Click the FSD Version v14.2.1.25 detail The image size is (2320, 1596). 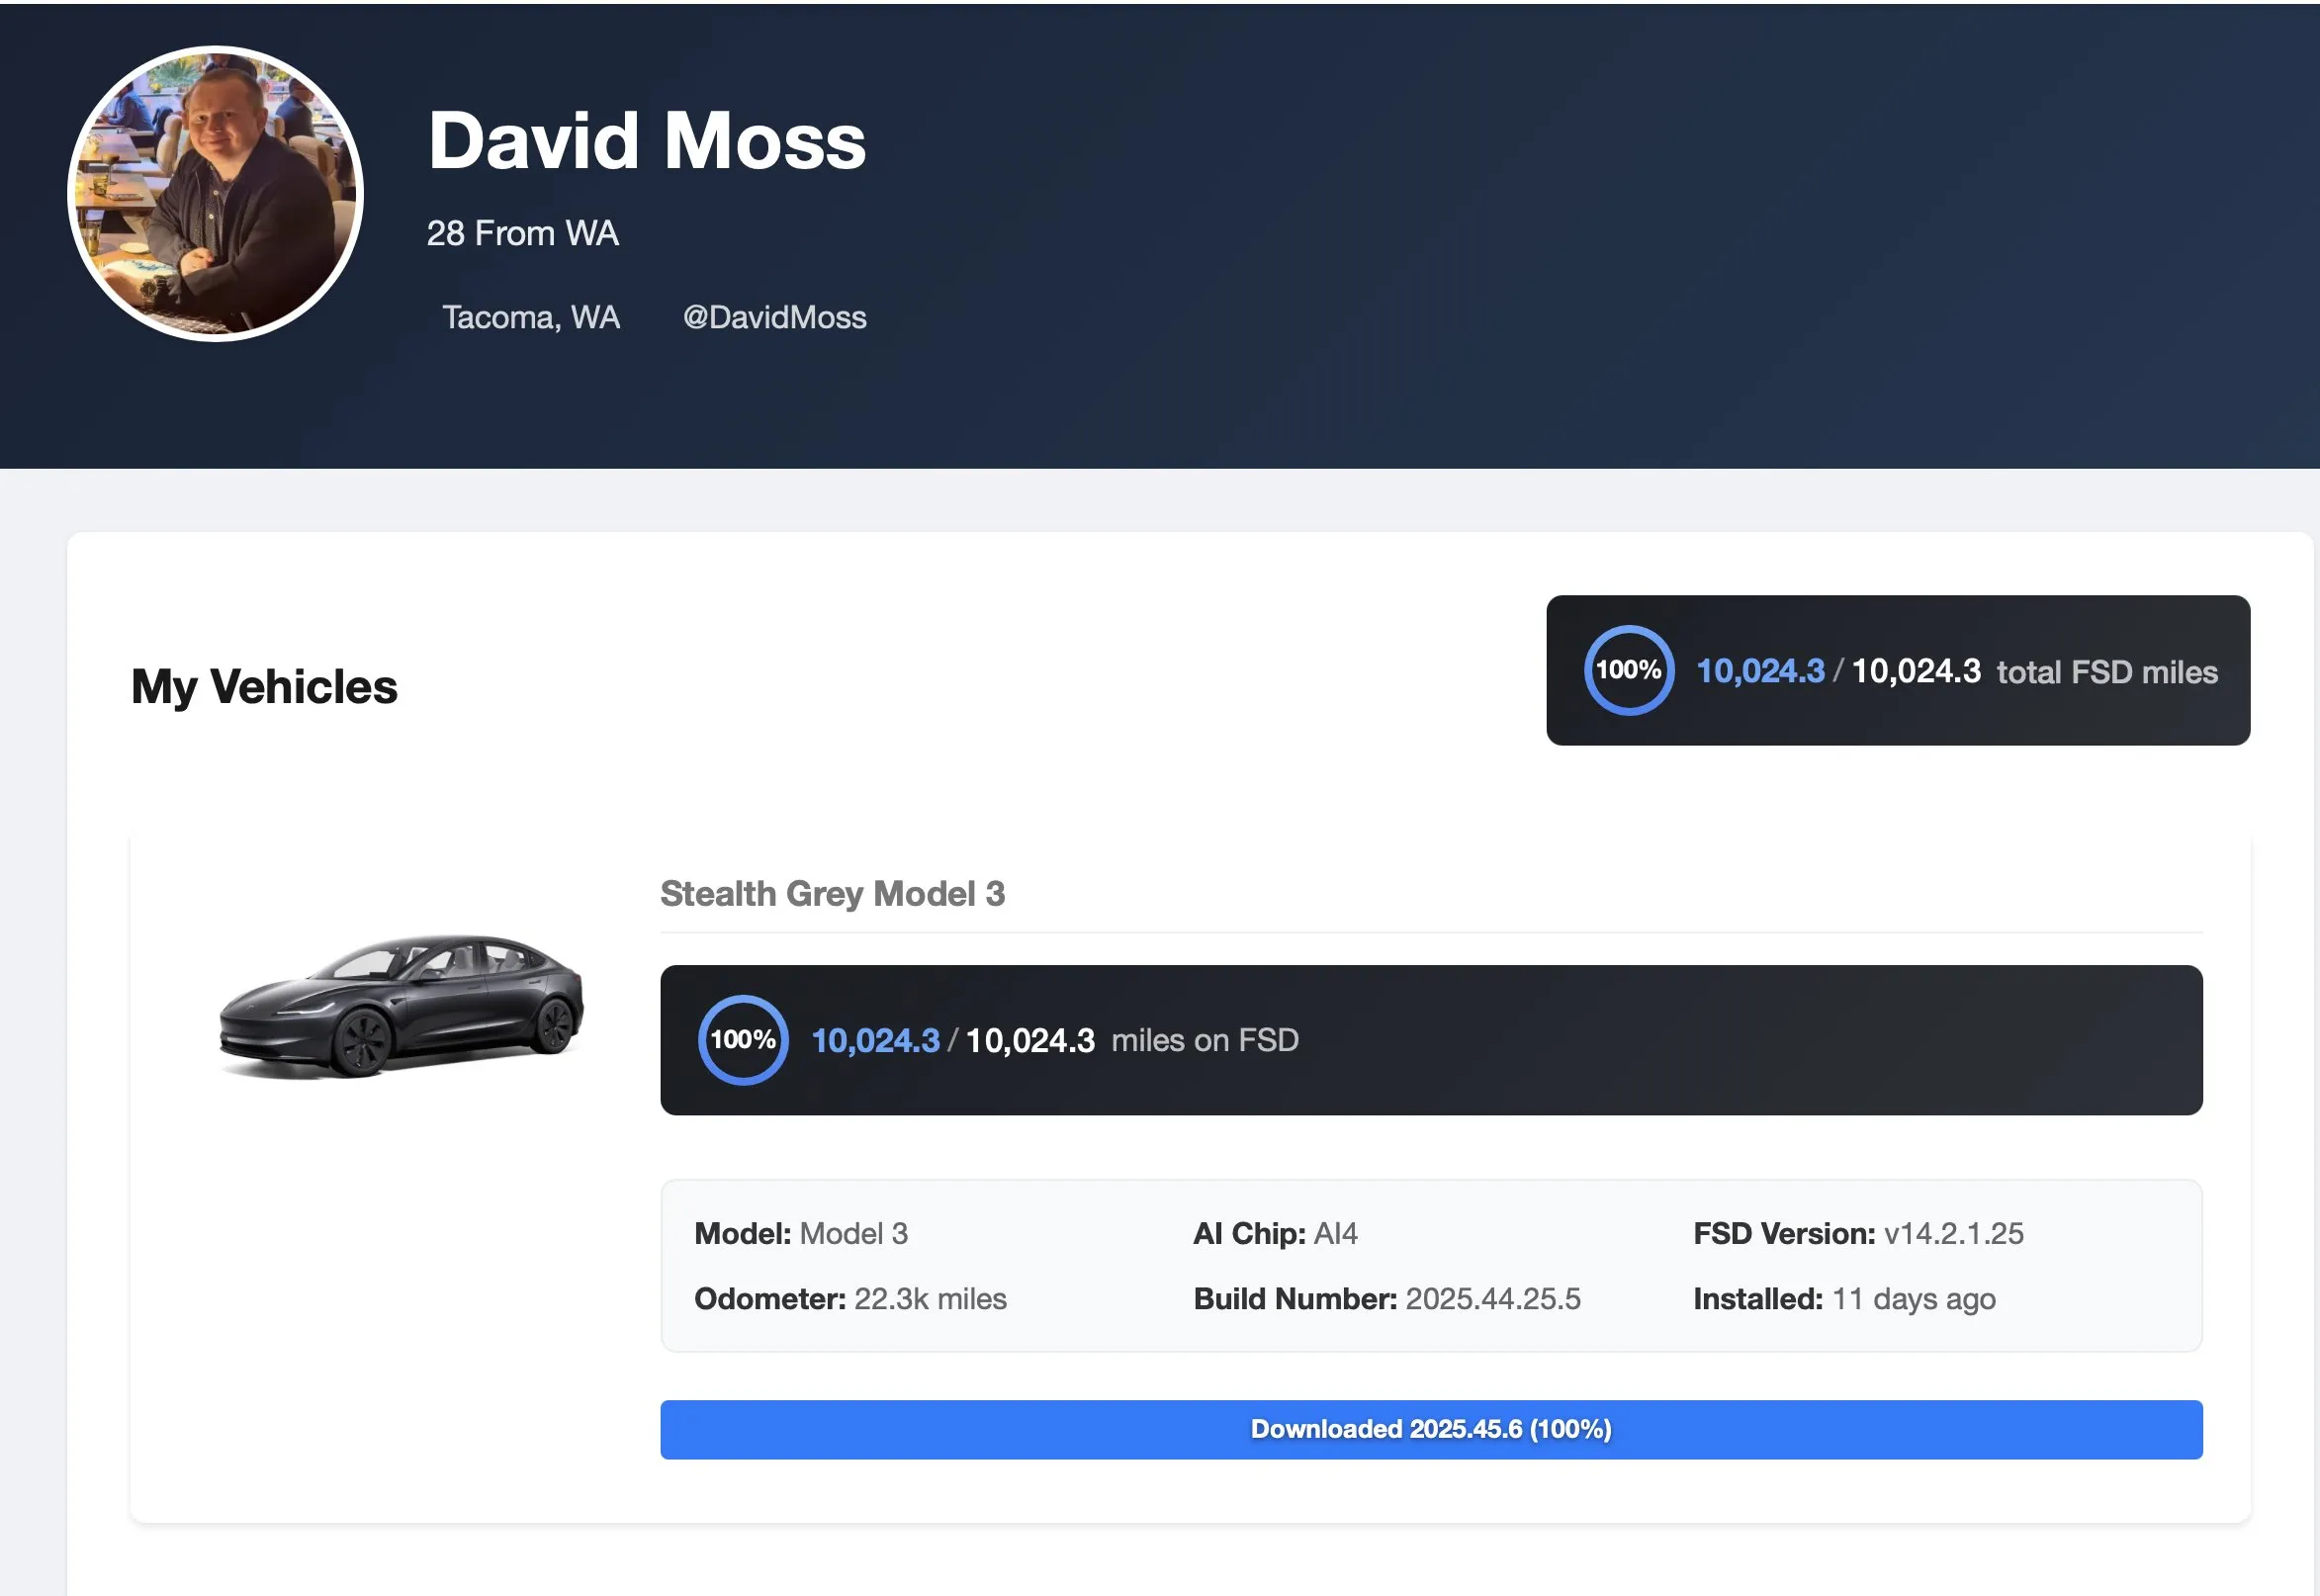(x=1858, y=1233)
